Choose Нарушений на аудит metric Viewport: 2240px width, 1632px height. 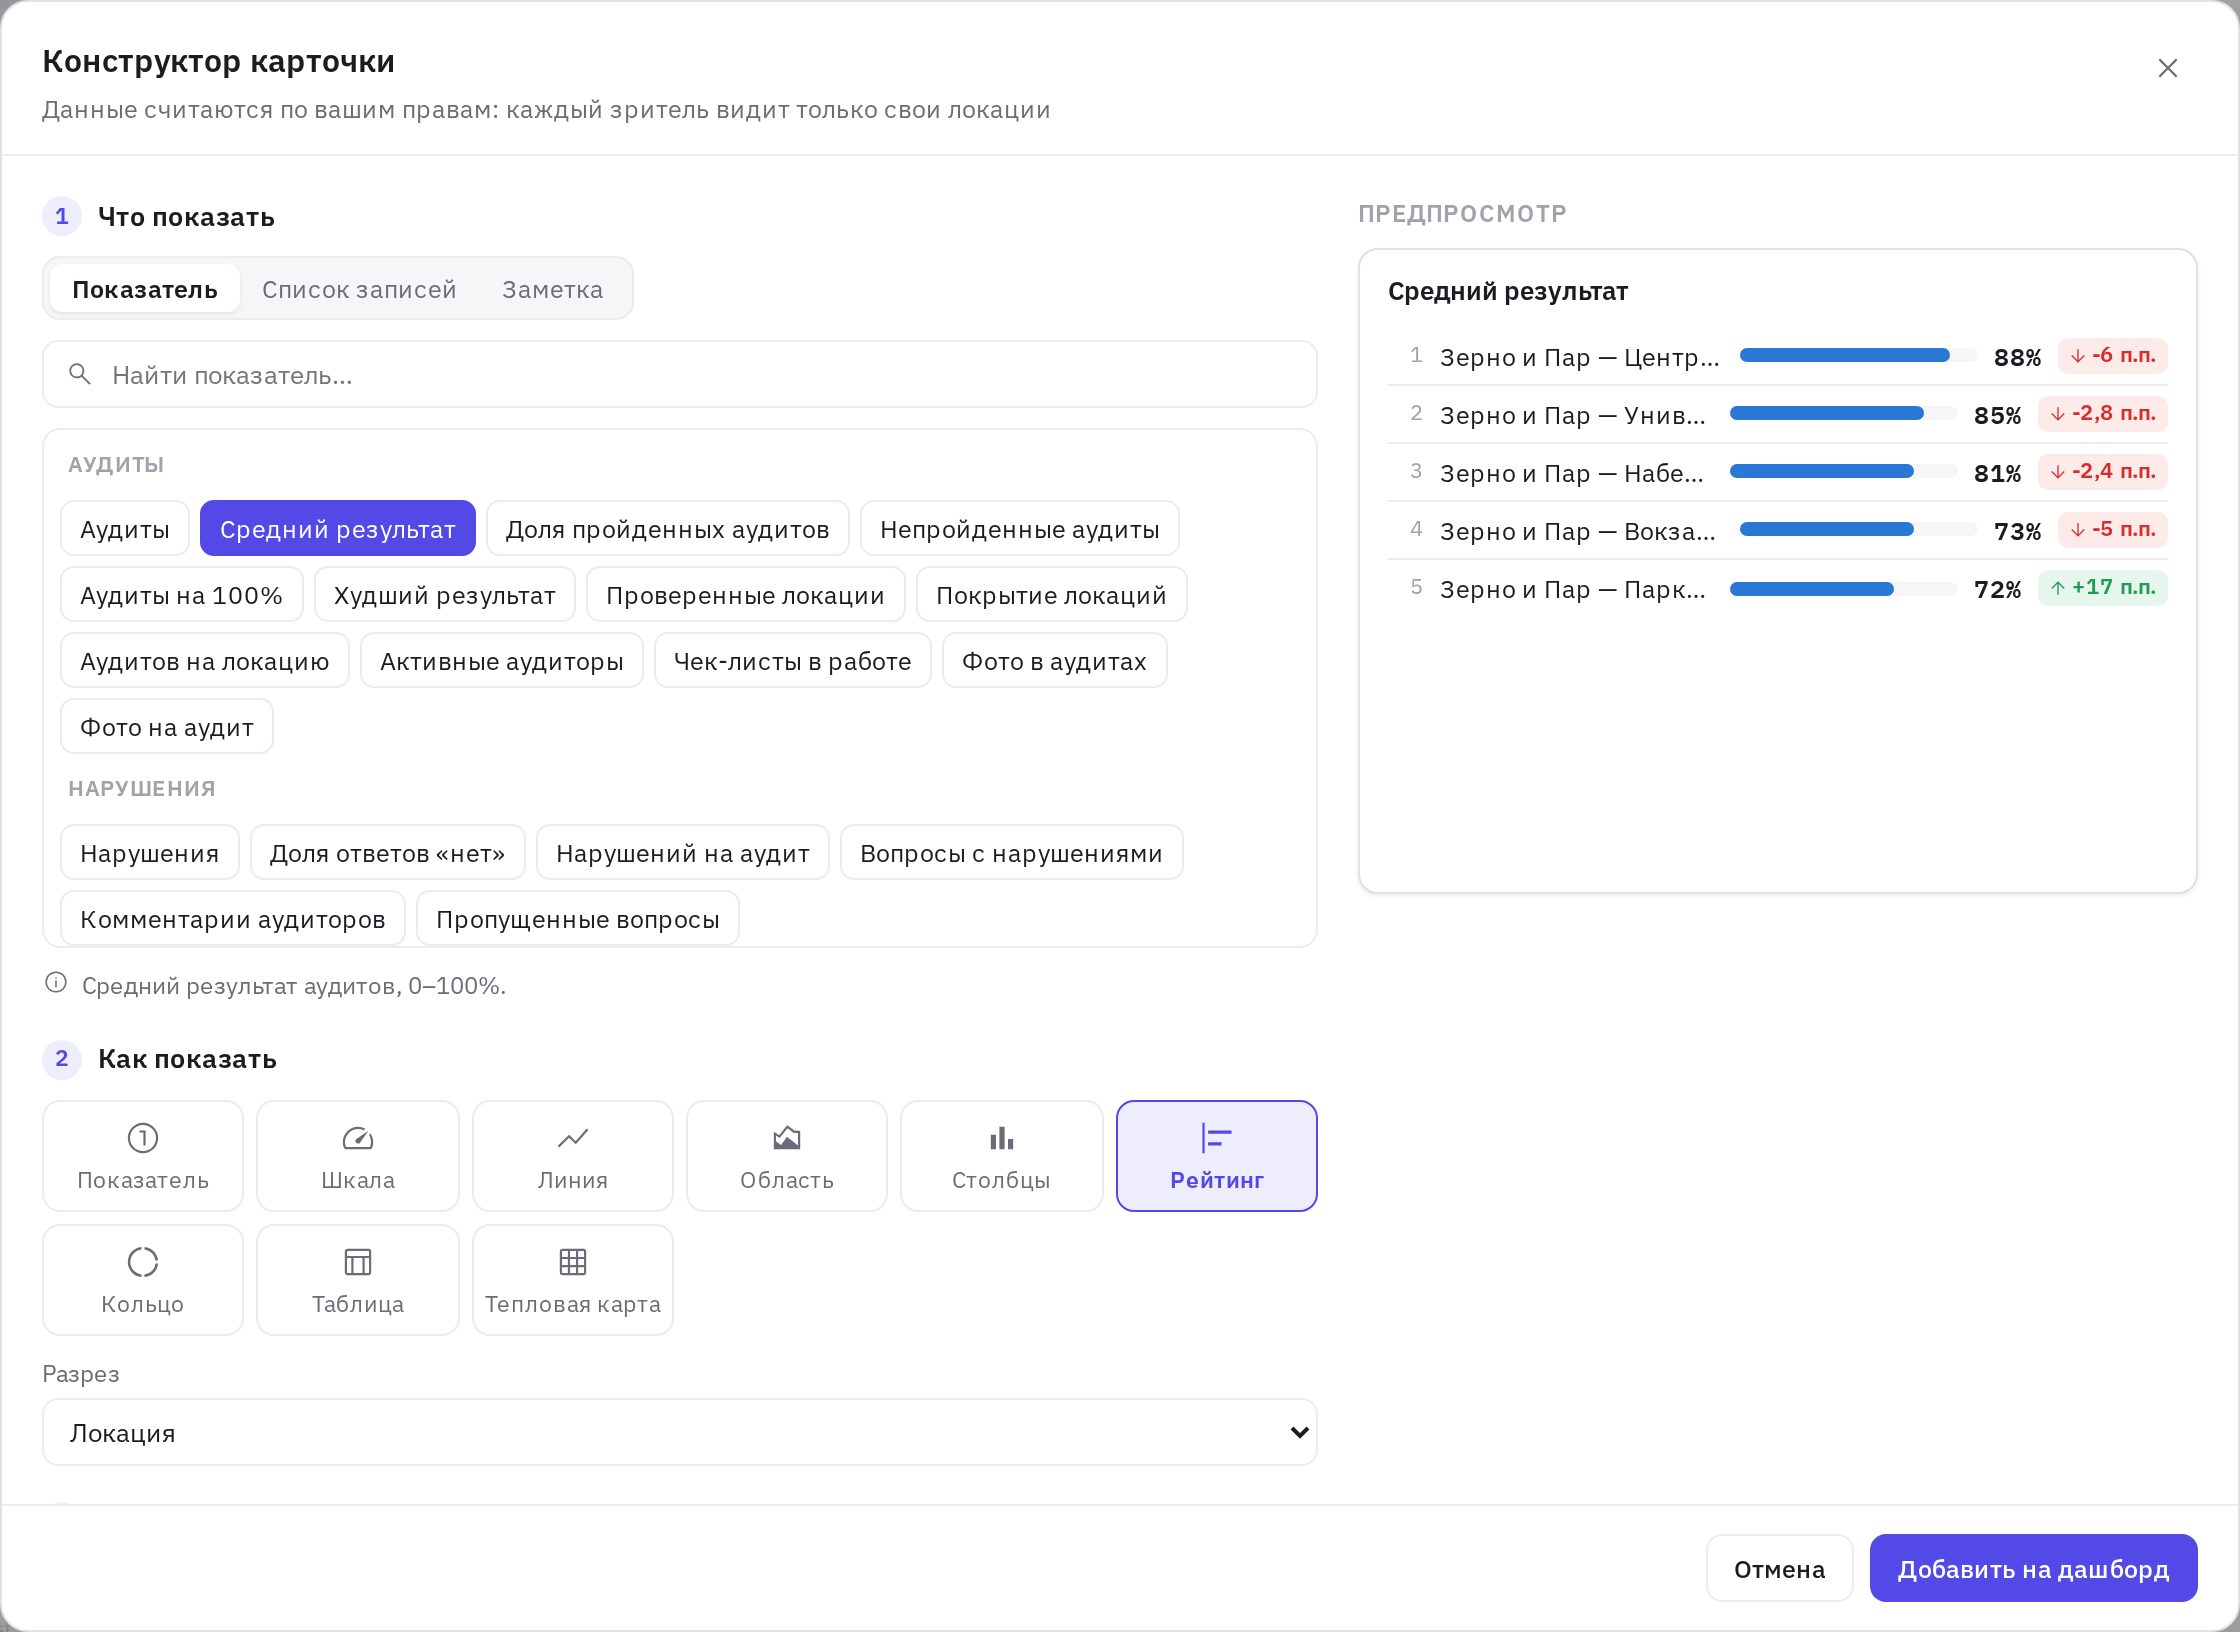(683, 852)
